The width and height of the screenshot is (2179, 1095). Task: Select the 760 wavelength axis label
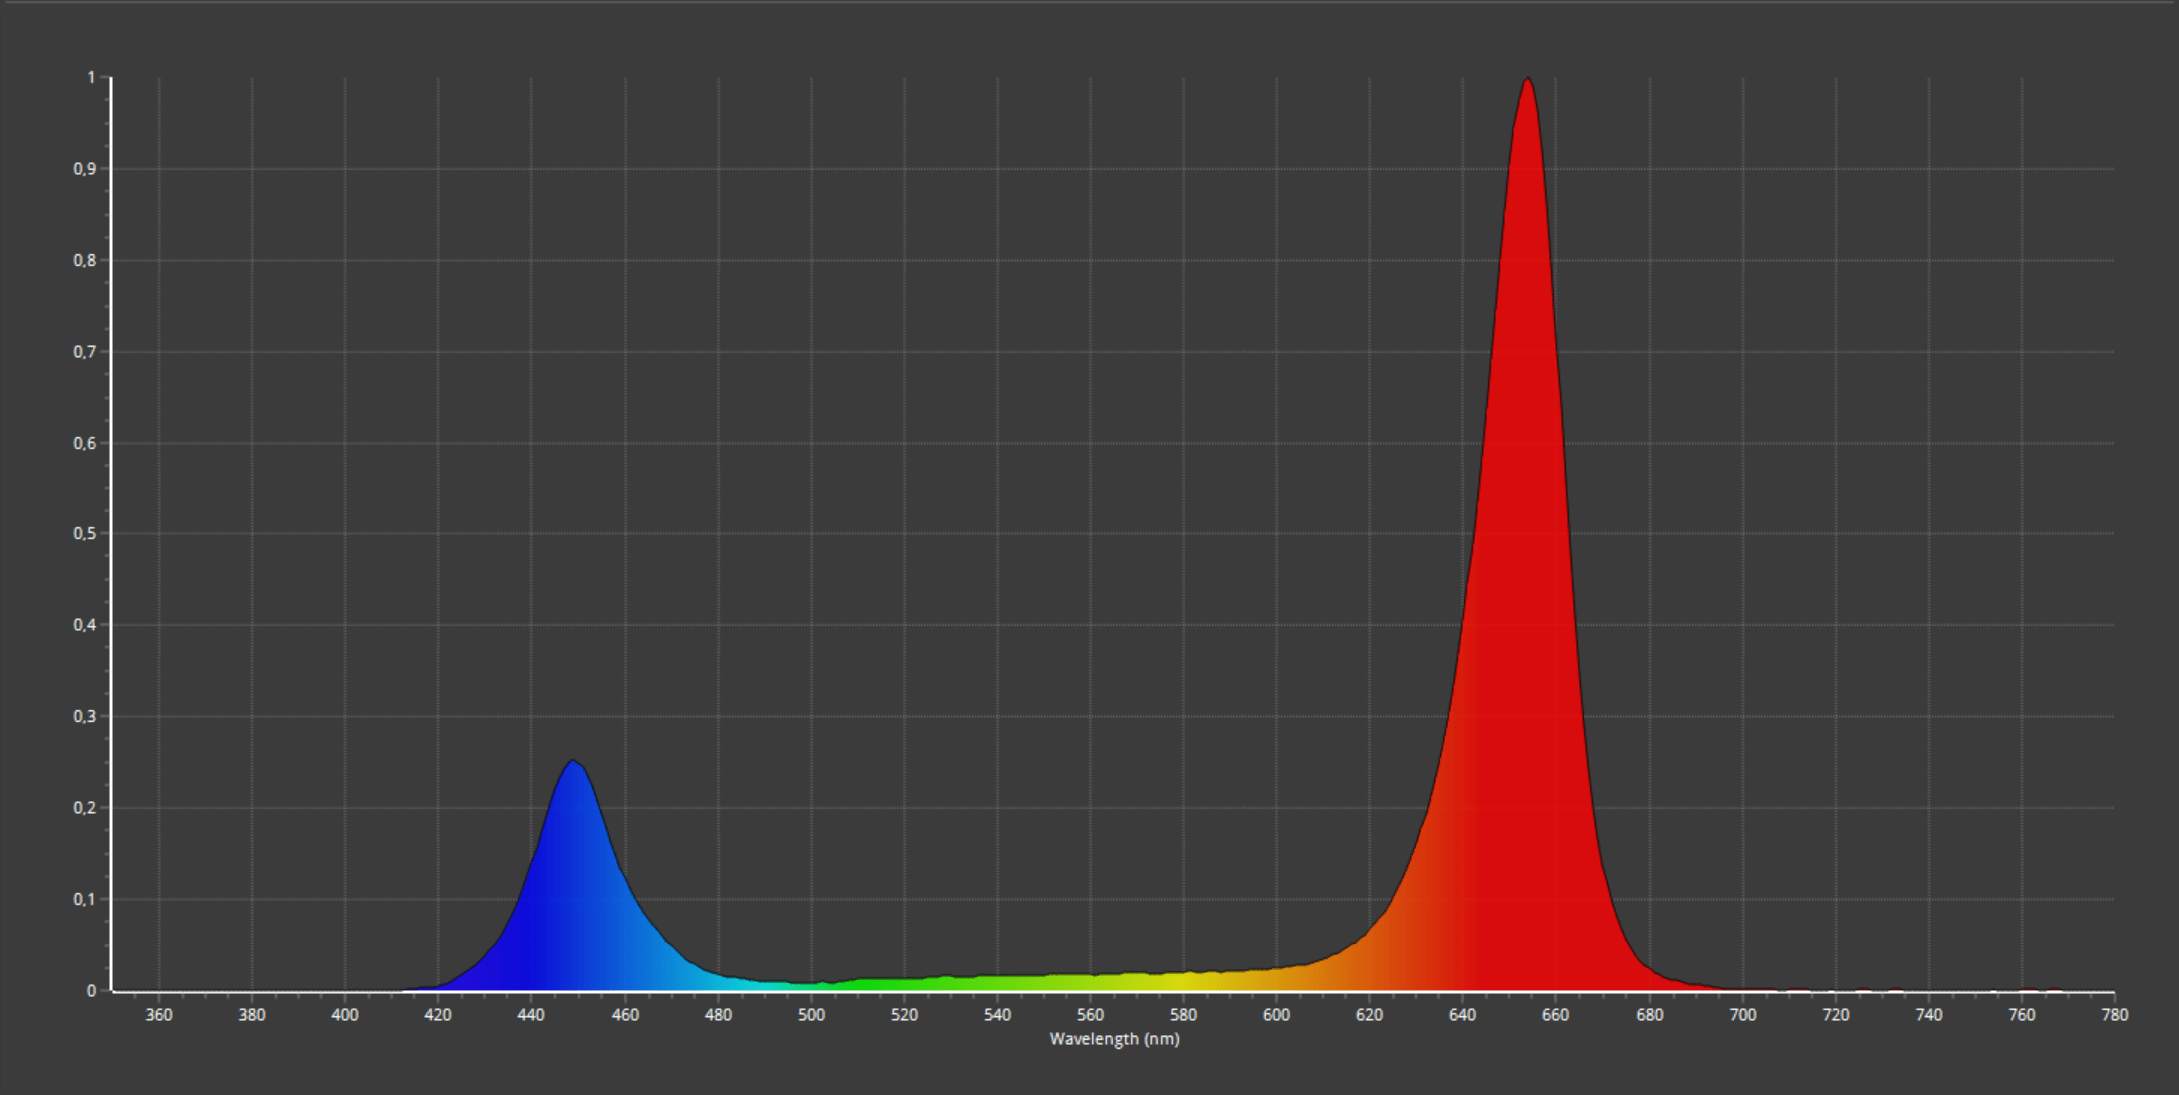click(2021, 1015)
